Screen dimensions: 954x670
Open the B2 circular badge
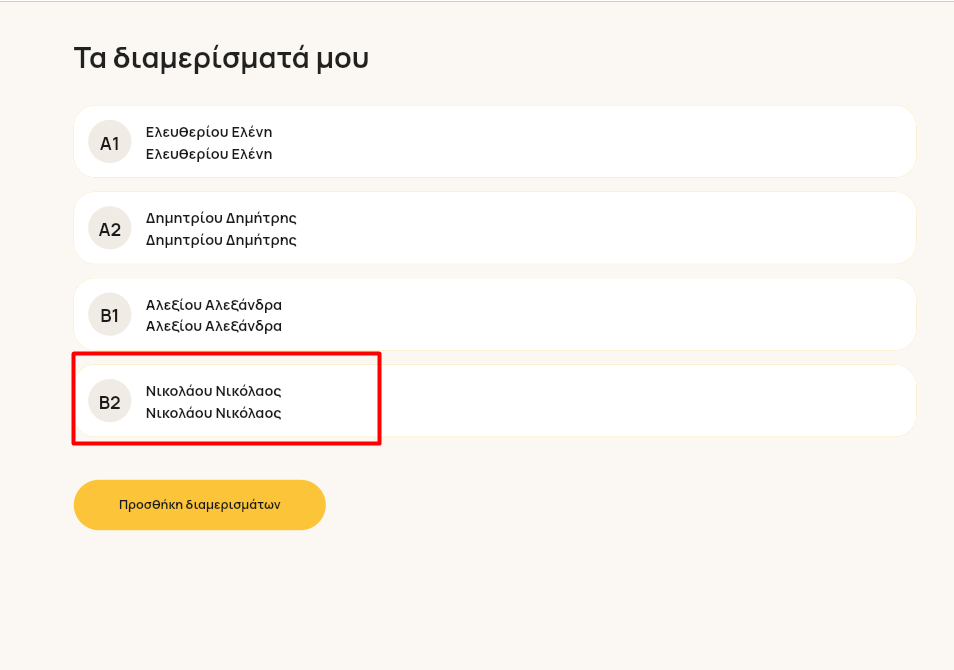[110, 401]
